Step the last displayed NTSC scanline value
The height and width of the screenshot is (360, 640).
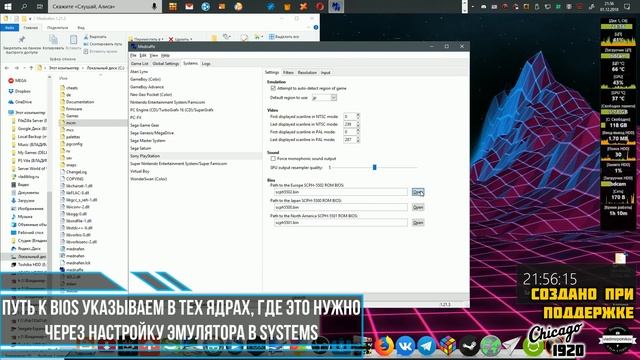[x=358, y=124]
